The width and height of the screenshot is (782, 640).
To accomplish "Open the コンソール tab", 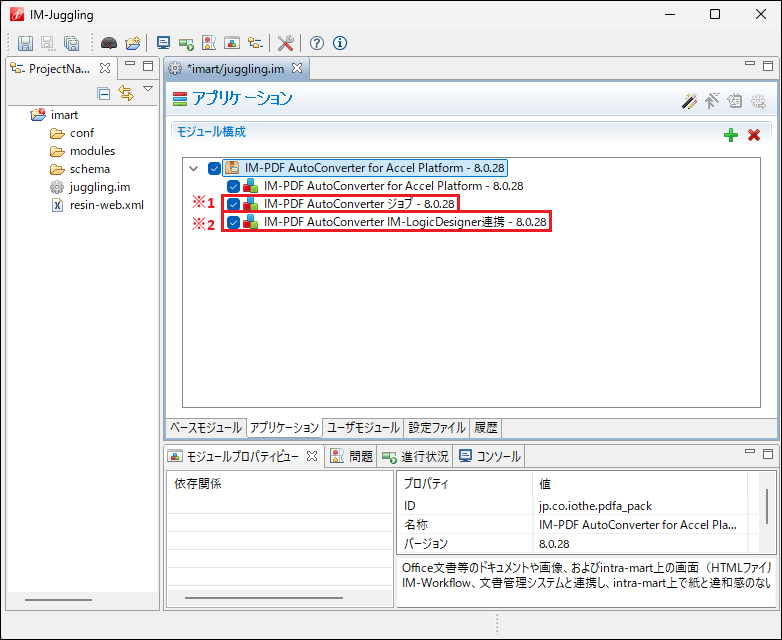I will point(490,456).
